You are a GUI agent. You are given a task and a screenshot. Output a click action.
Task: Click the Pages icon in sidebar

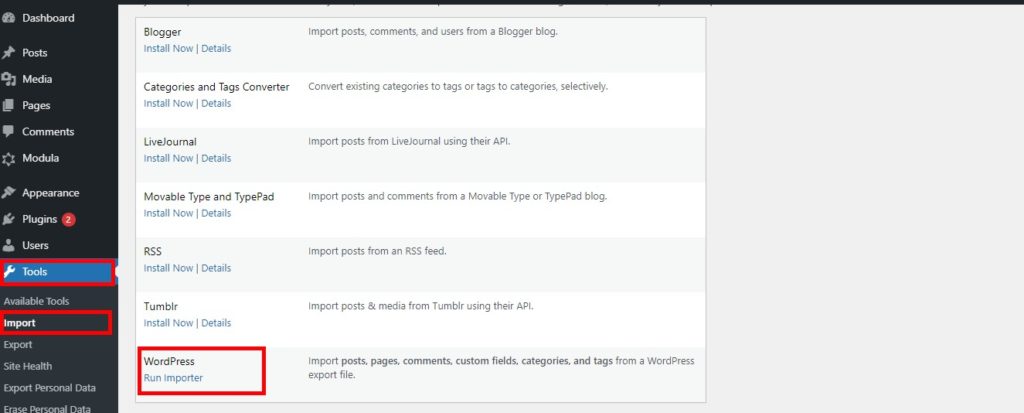point(9,105)
